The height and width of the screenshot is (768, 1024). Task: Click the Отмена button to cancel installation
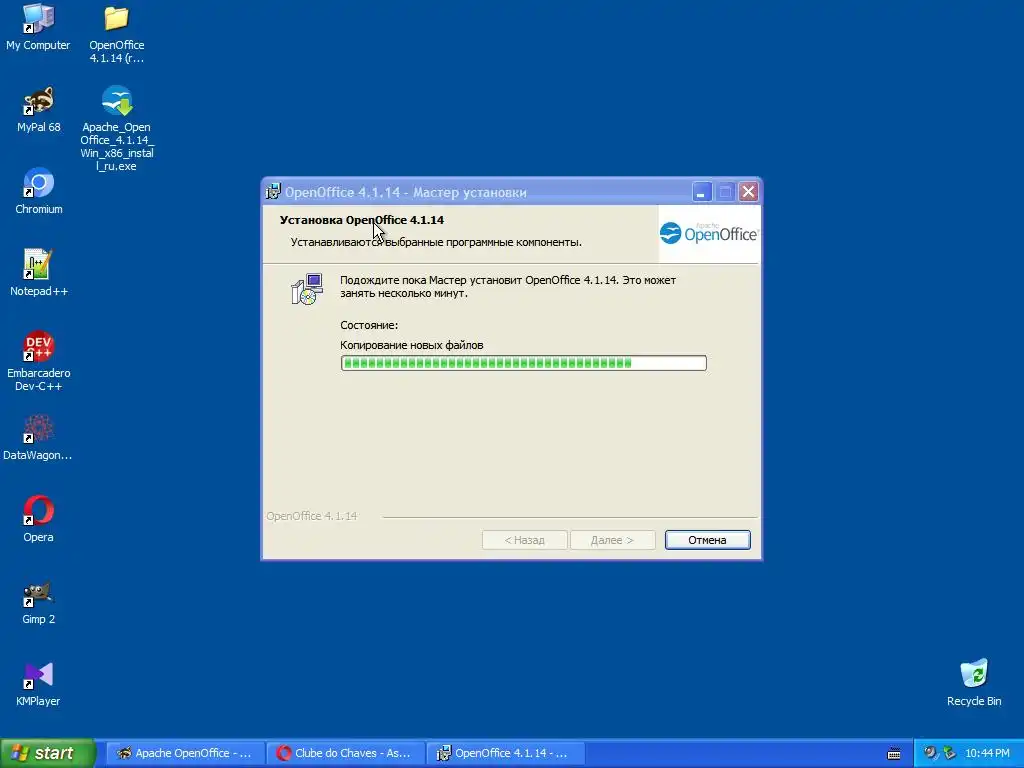[707, 540]
